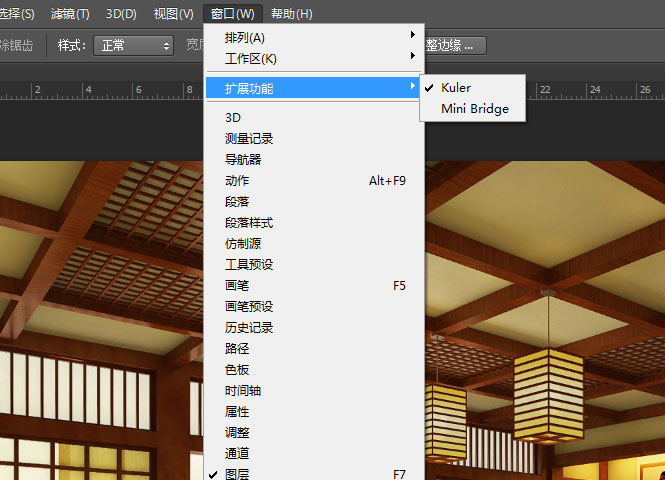This screenshot has height=480, width=665.
Task: Open the 3D(D) menu in menu bar
Action: (x=121, y=14)
